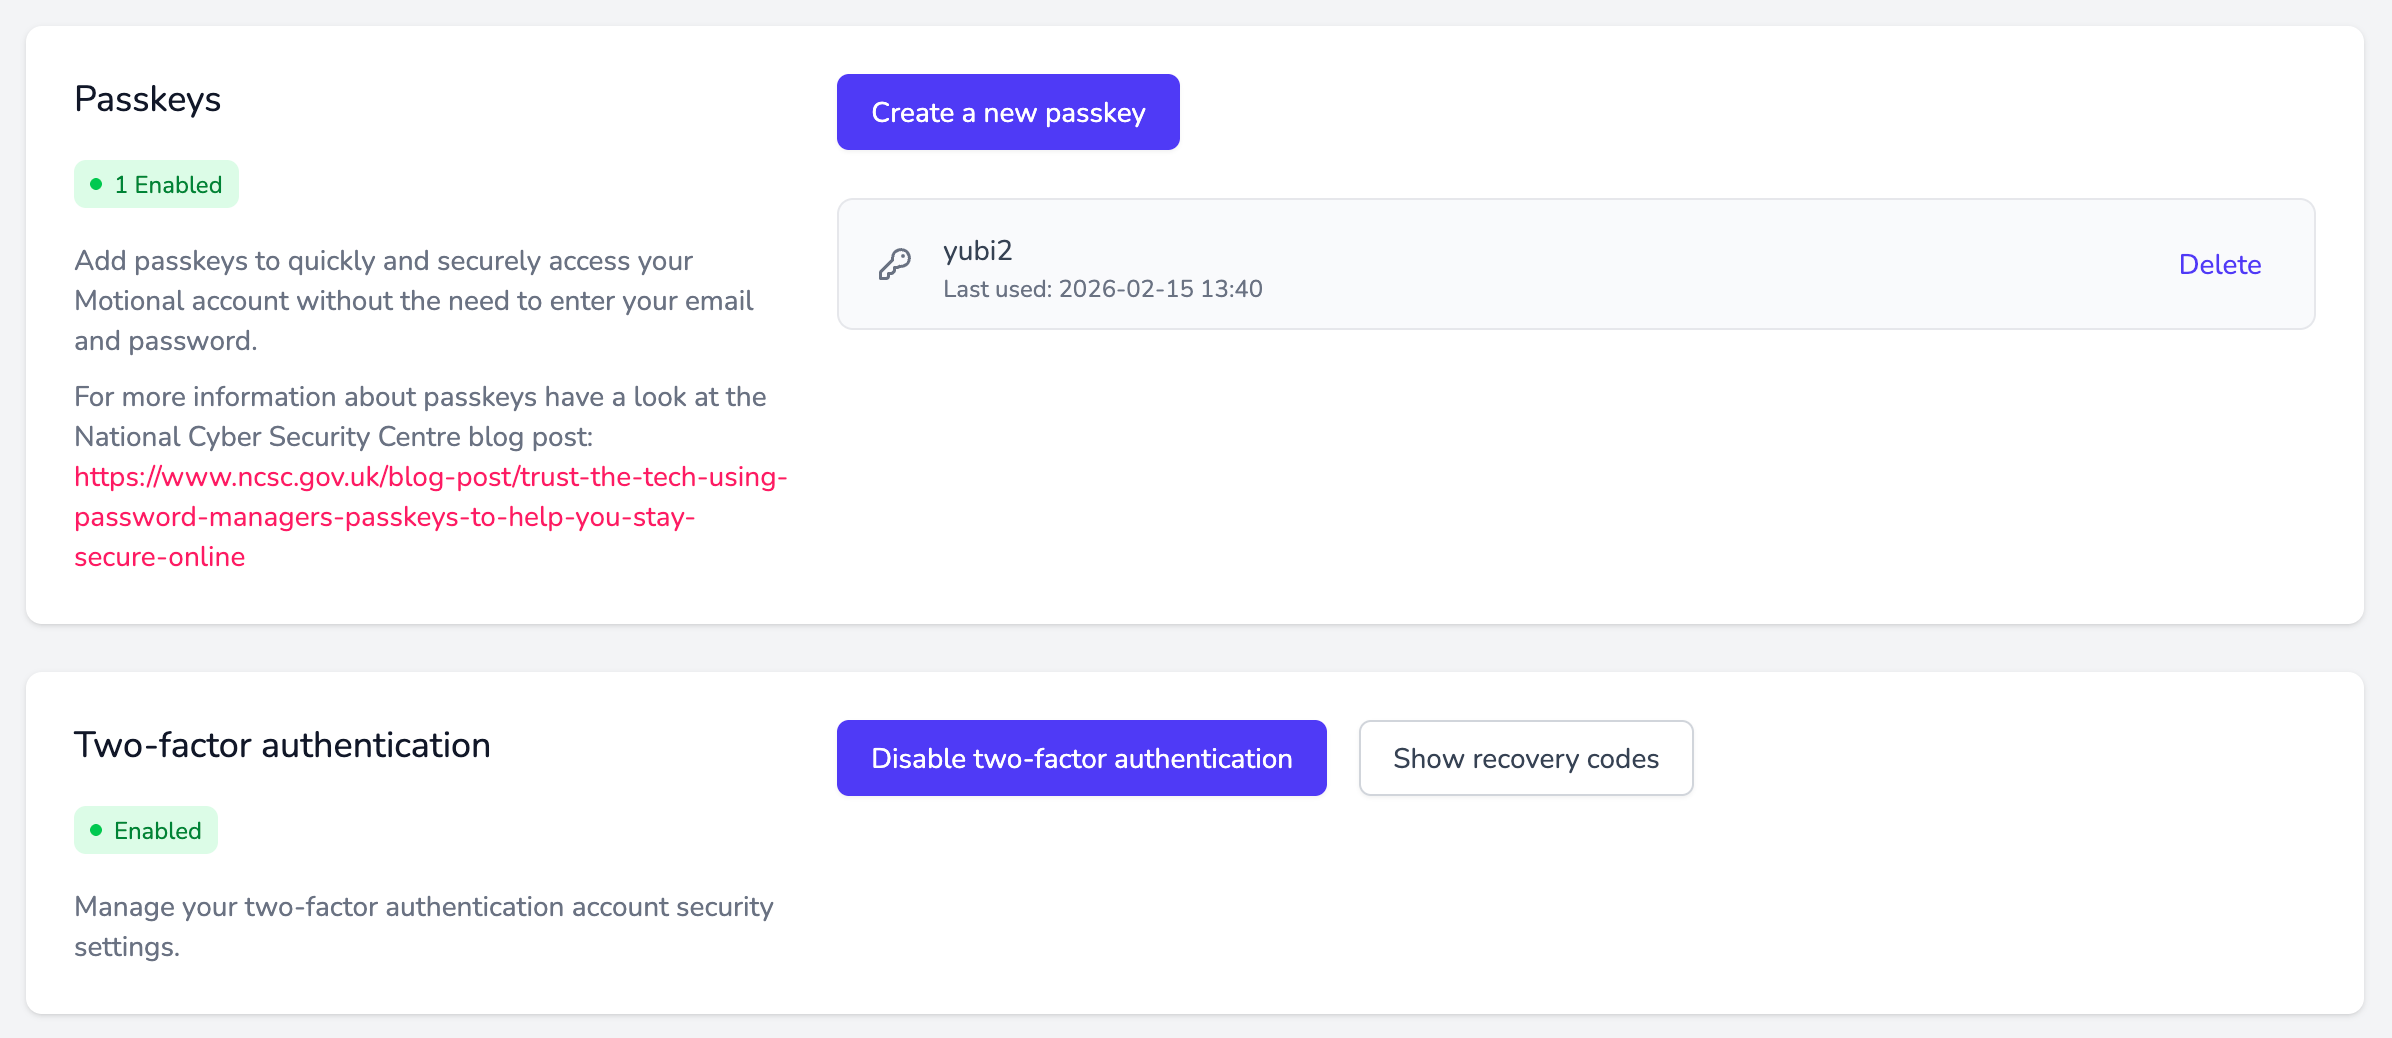Click the Create a new passkey button

pyautogui.click(x=1008, y=112)
